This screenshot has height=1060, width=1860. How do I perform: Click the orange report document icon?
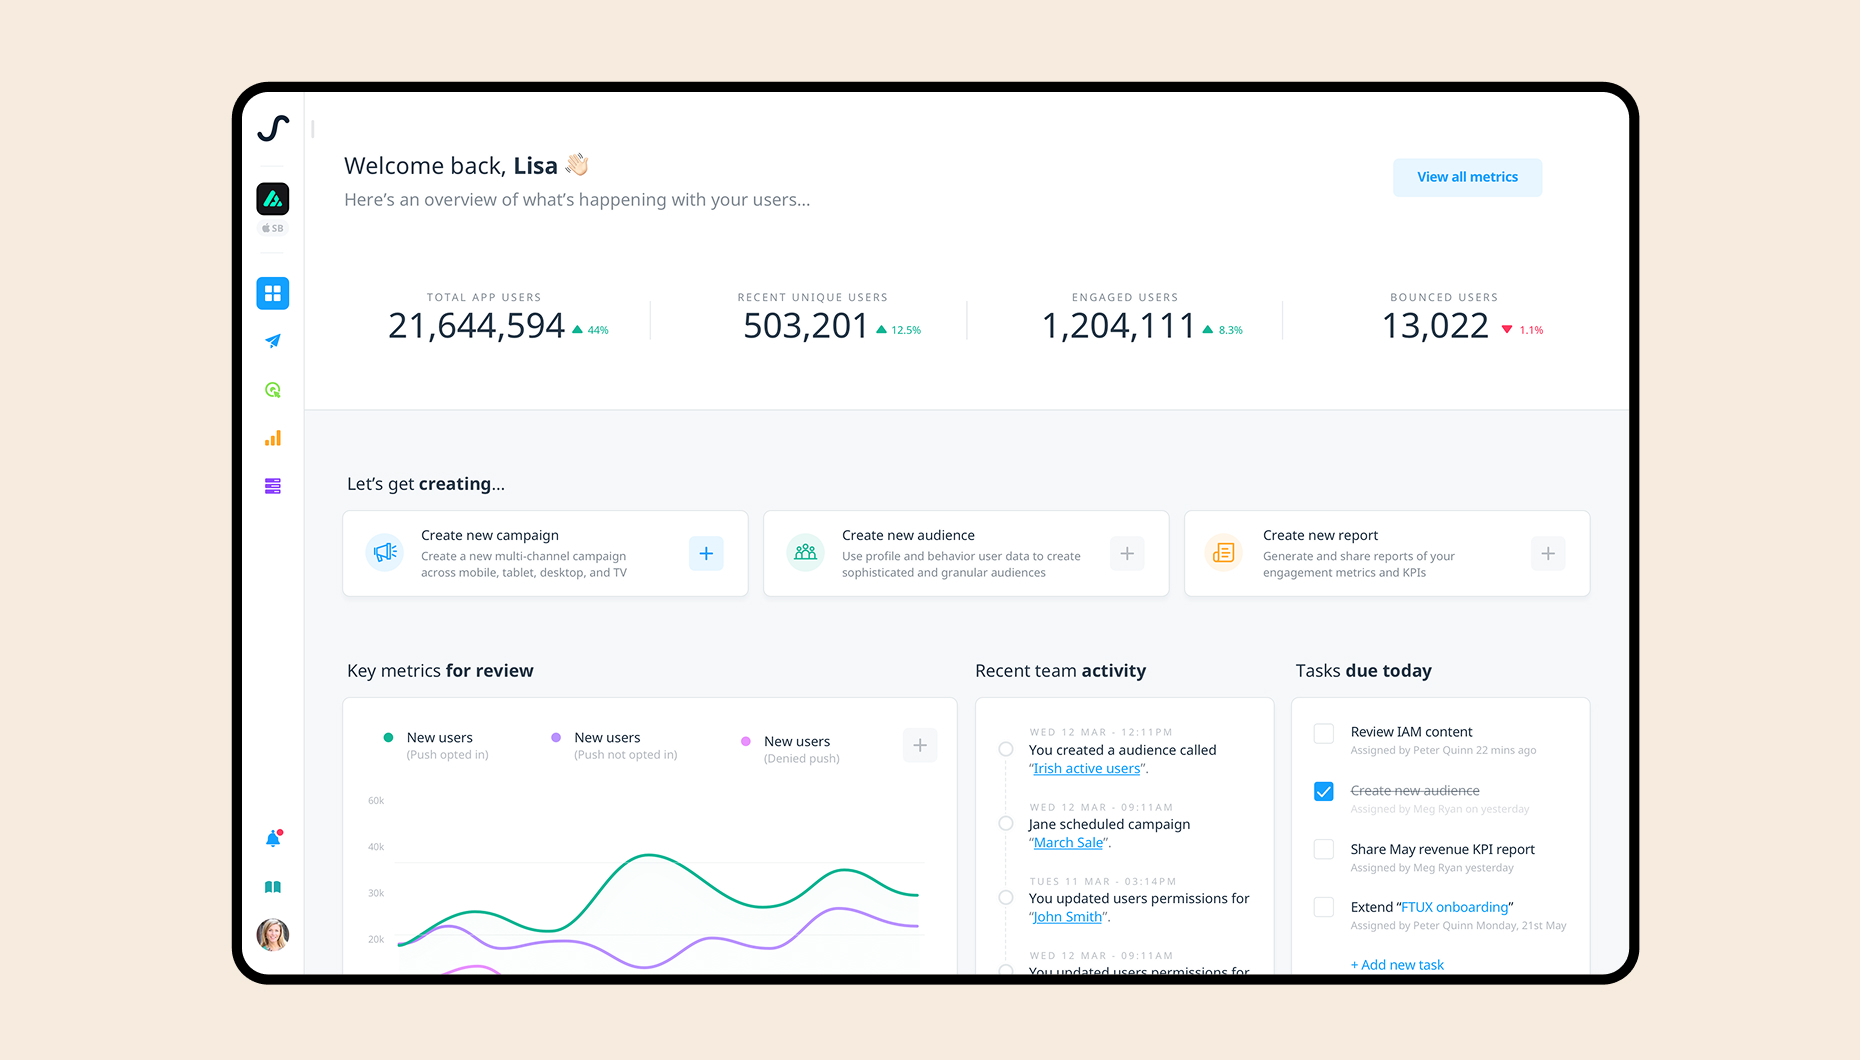[x=1224, y=553]
